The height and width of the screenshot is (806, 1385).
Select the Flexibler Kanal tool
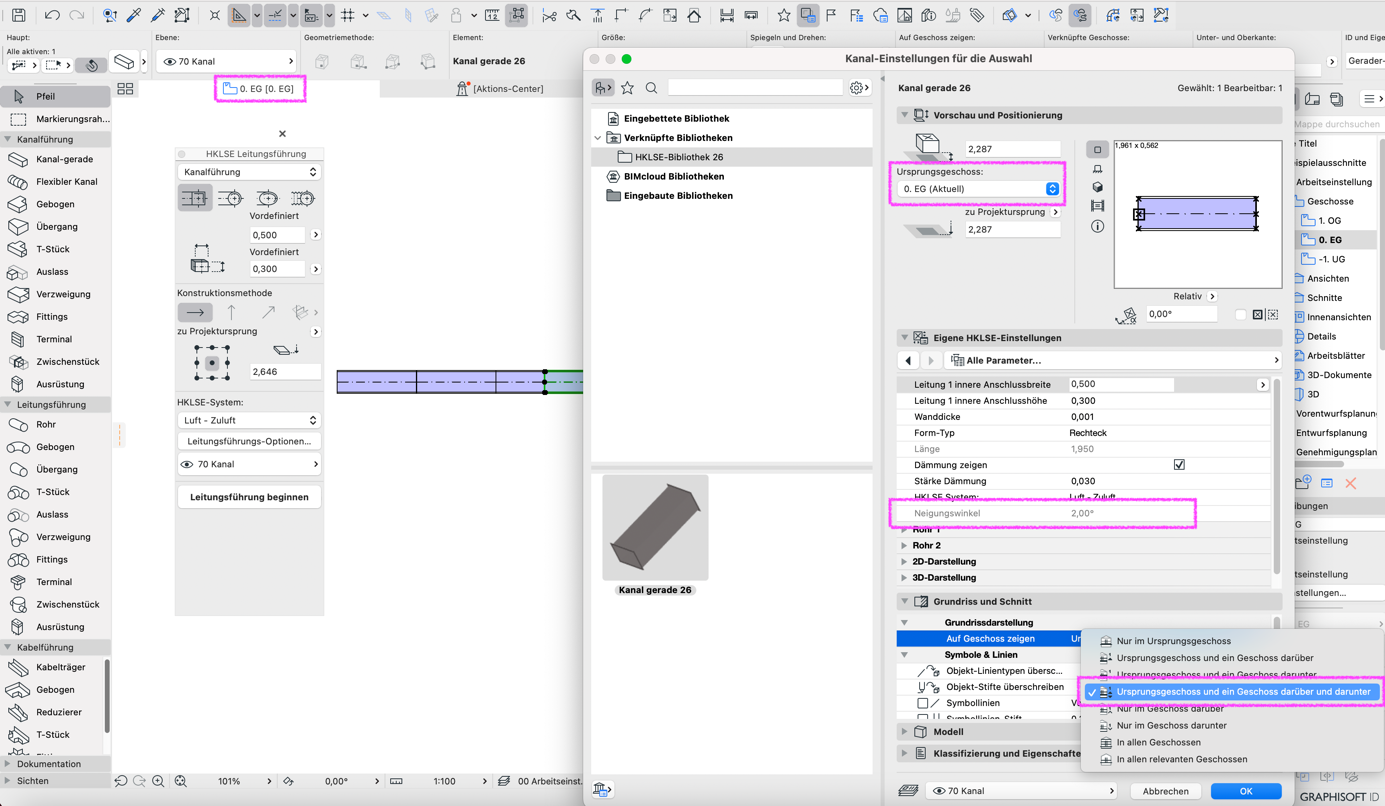(55, 182)
